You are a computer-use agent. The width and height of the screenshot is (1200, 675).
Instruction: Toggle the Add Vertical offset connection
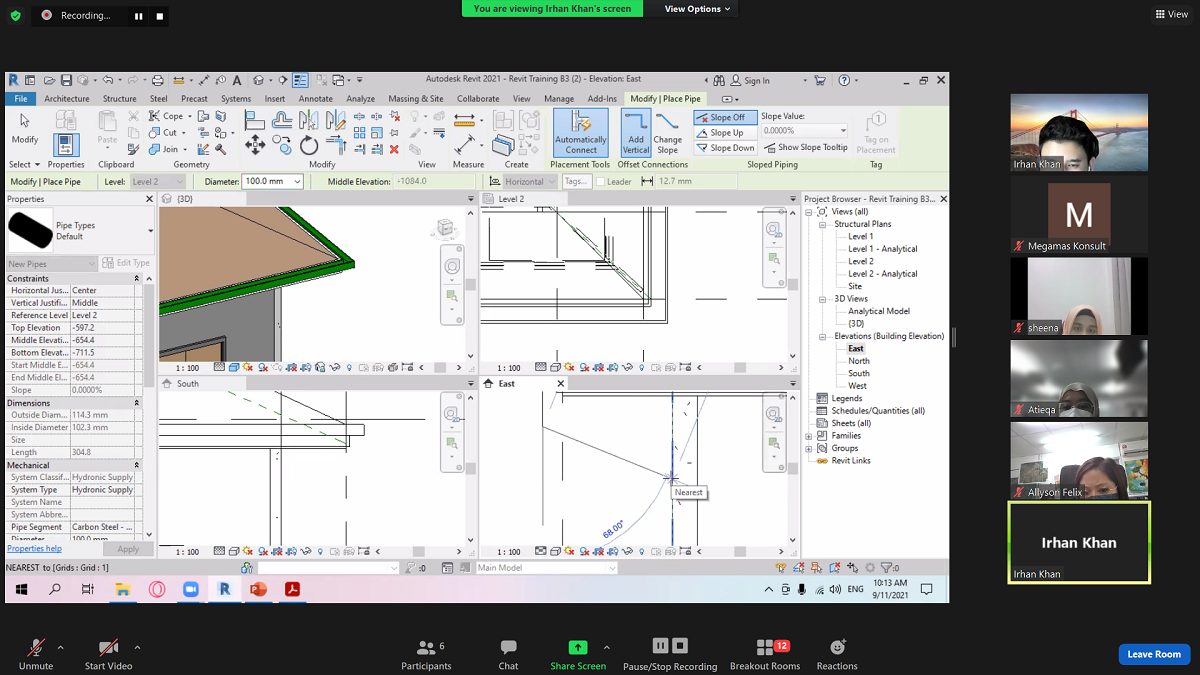[636, 133]
